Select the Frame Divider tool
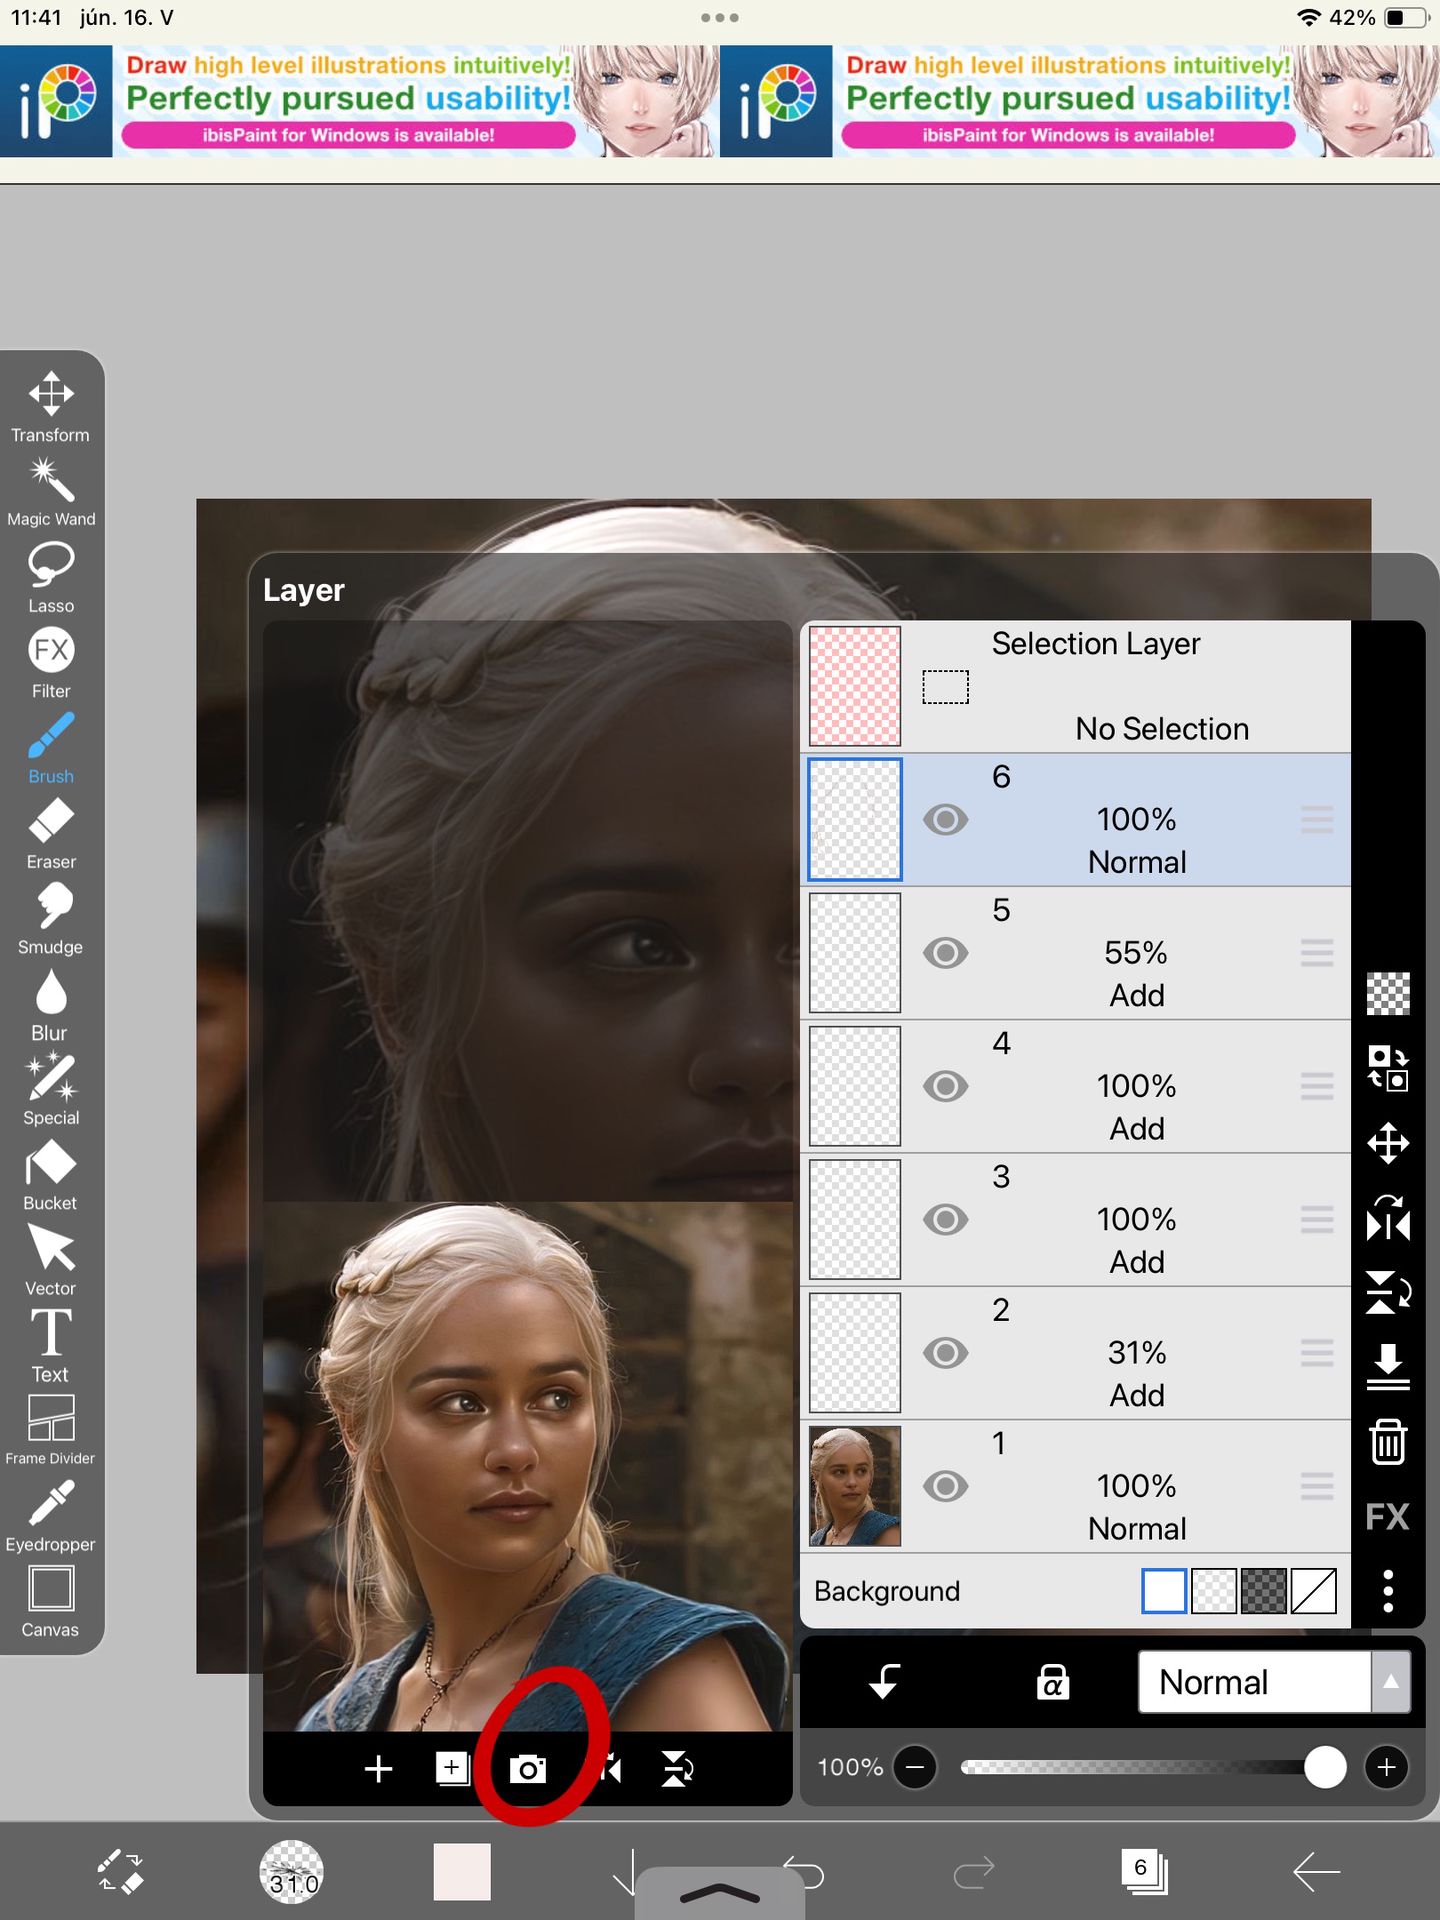The height and width of the screenshot is (1920, 1440). (50, 1431)
